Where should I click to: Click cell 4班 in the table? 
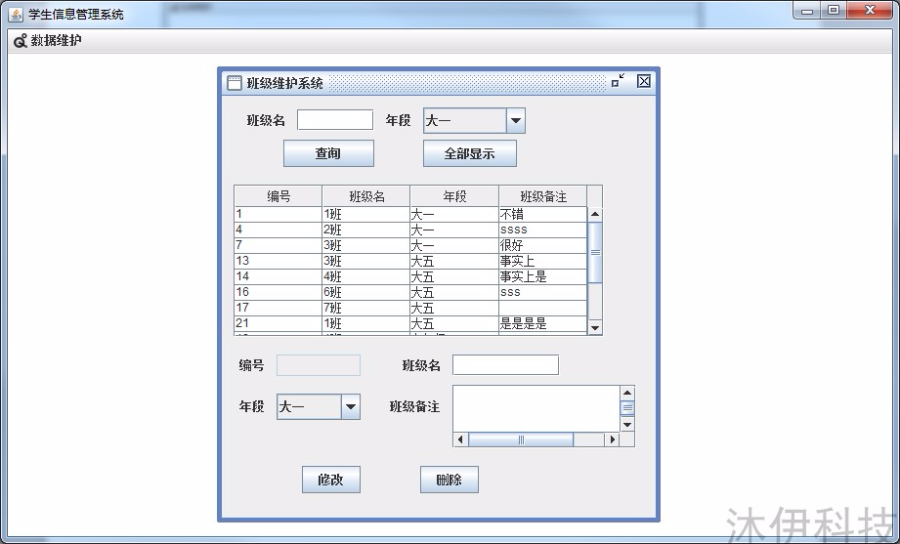click(366, 276)
